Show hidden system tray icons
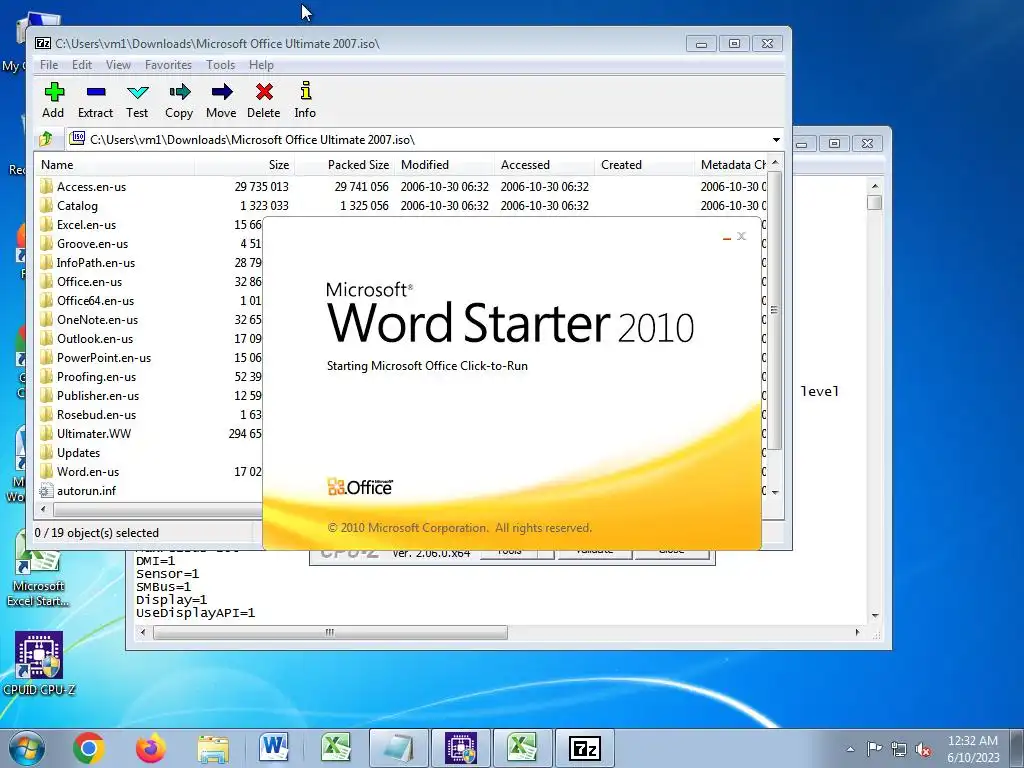Screen dimensions: 1024x768 pos(850,749)
